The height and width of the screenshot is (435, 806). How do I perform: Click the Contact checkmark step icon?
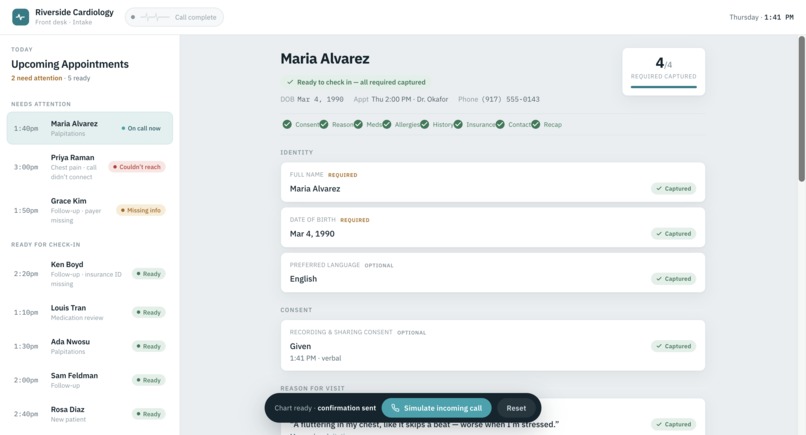[500, 124]
